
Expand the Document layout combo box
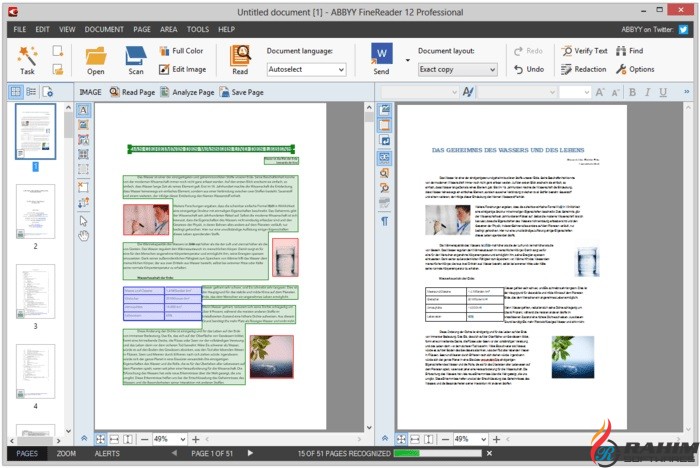[x=455, y=70]
